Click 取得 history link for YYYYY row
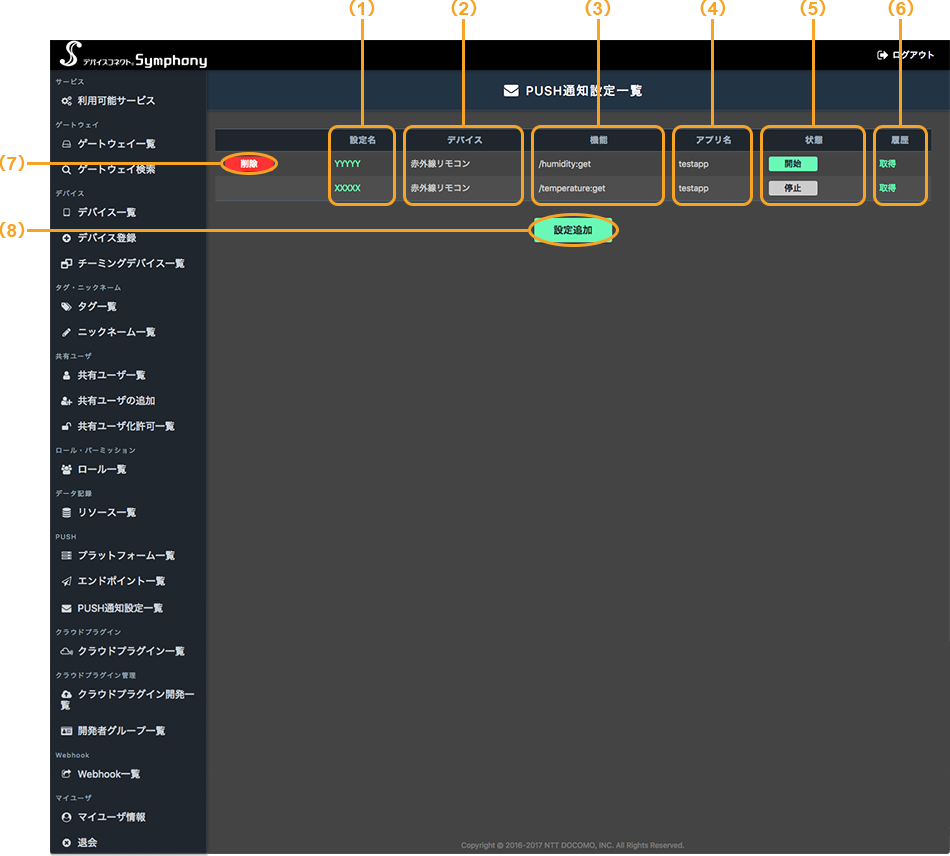The image size is (950, 856). [x=887, y=164]
